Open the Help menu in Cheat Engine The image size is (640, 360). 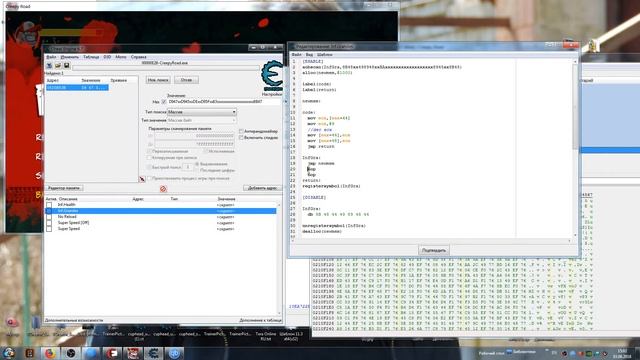(x=139, y=57)
